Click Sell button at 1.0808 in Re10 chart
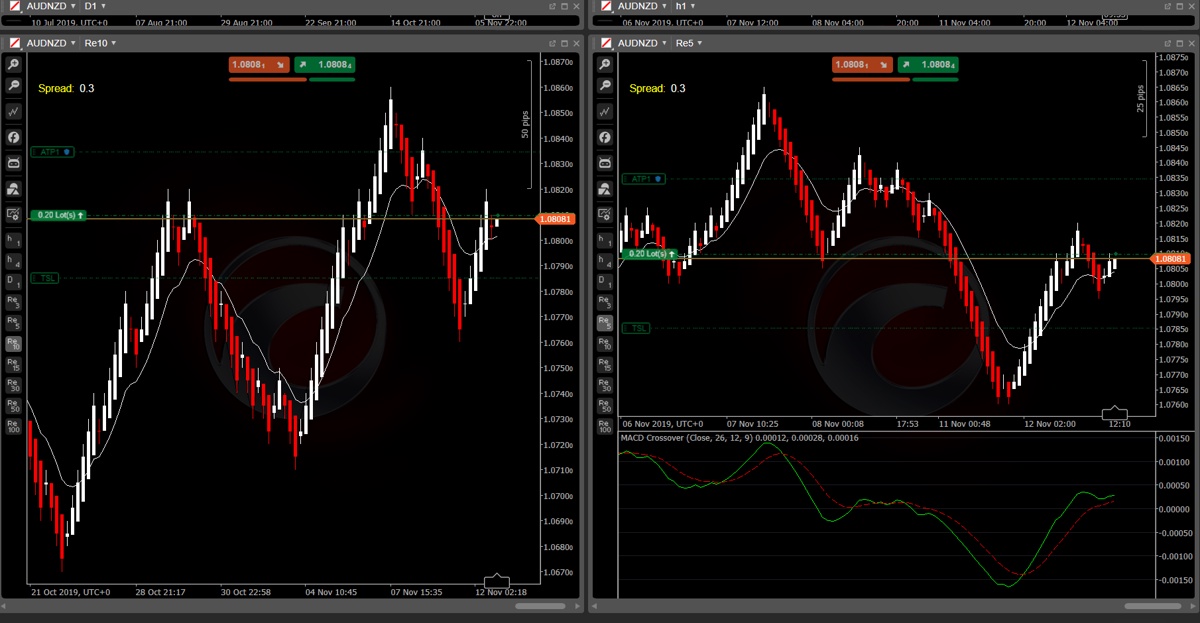 tap(260, 65)
